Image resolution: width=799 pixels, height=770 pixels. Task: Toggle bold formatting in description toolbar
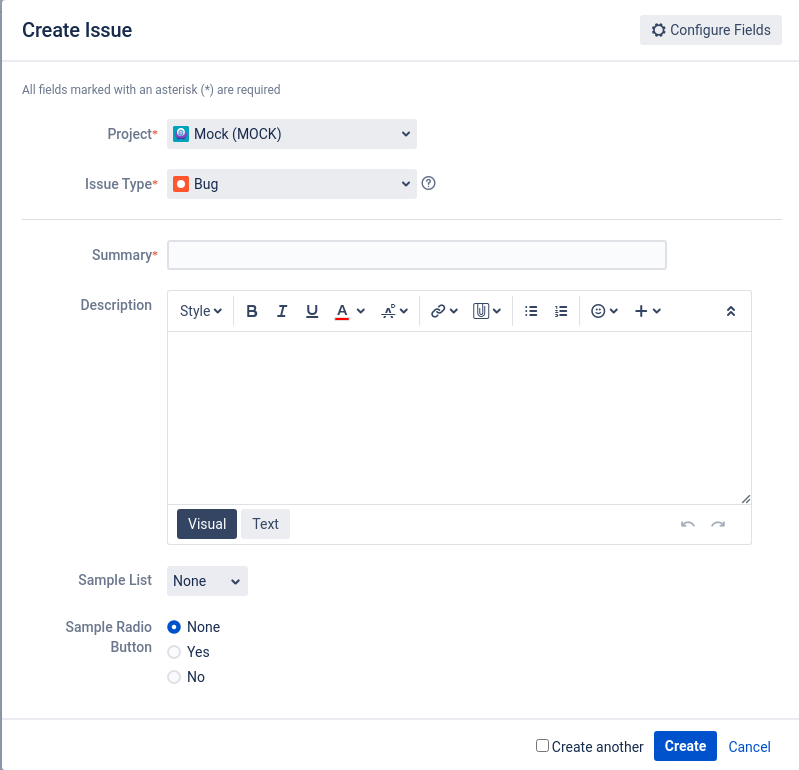pyautogui.click(x=252, y=311)
